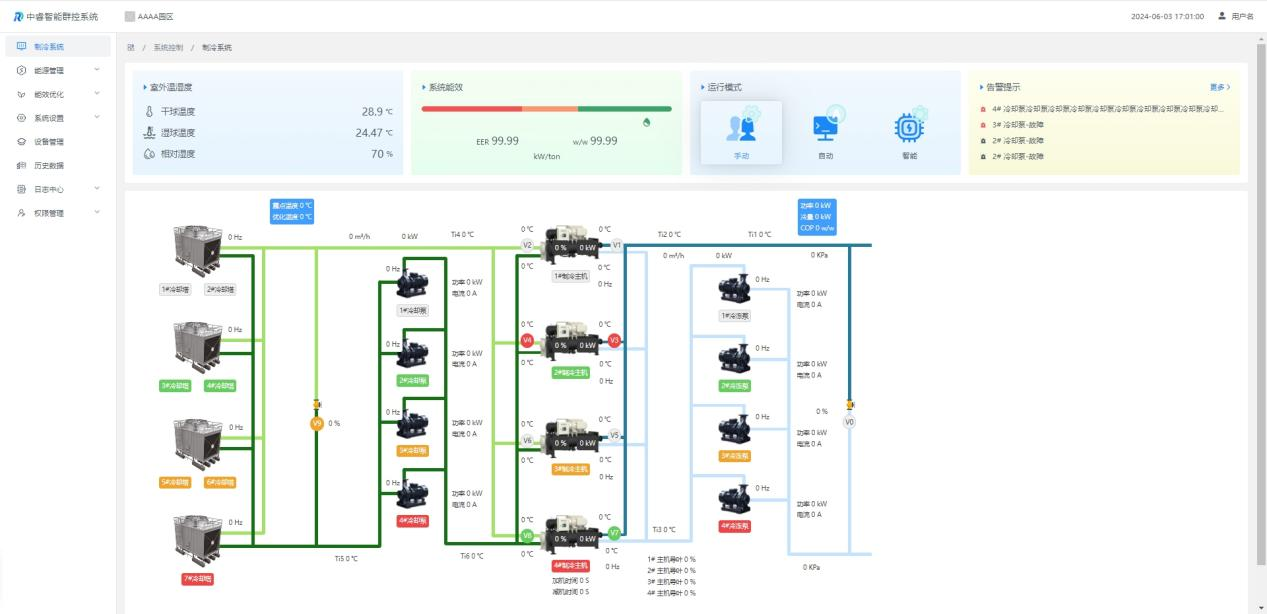Click the user avatar icon beside 用户名

click(x=1221, y=16)
